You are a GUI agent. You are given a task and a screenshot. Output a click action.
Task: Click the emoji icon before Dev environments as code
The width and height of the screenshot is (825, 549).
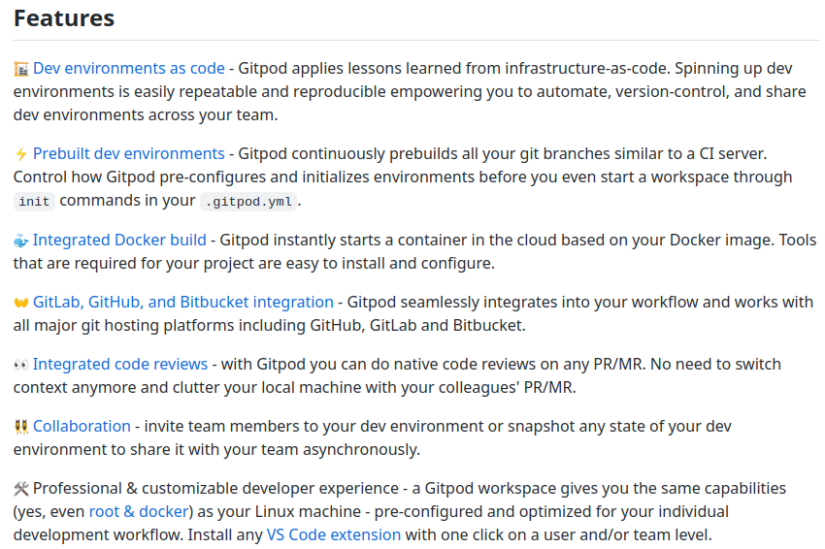click(x=21, y=69)
